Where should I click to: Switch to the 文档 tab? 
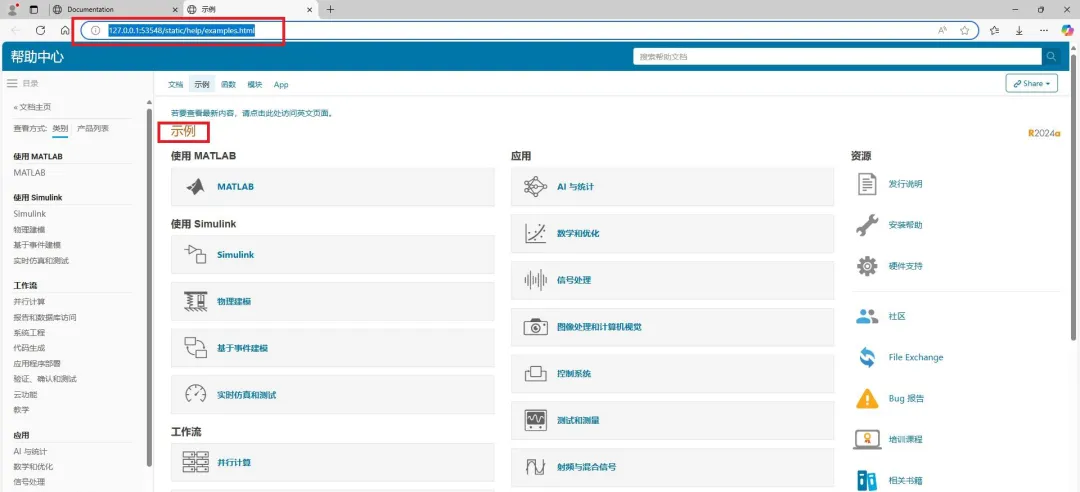click(176, 84)
